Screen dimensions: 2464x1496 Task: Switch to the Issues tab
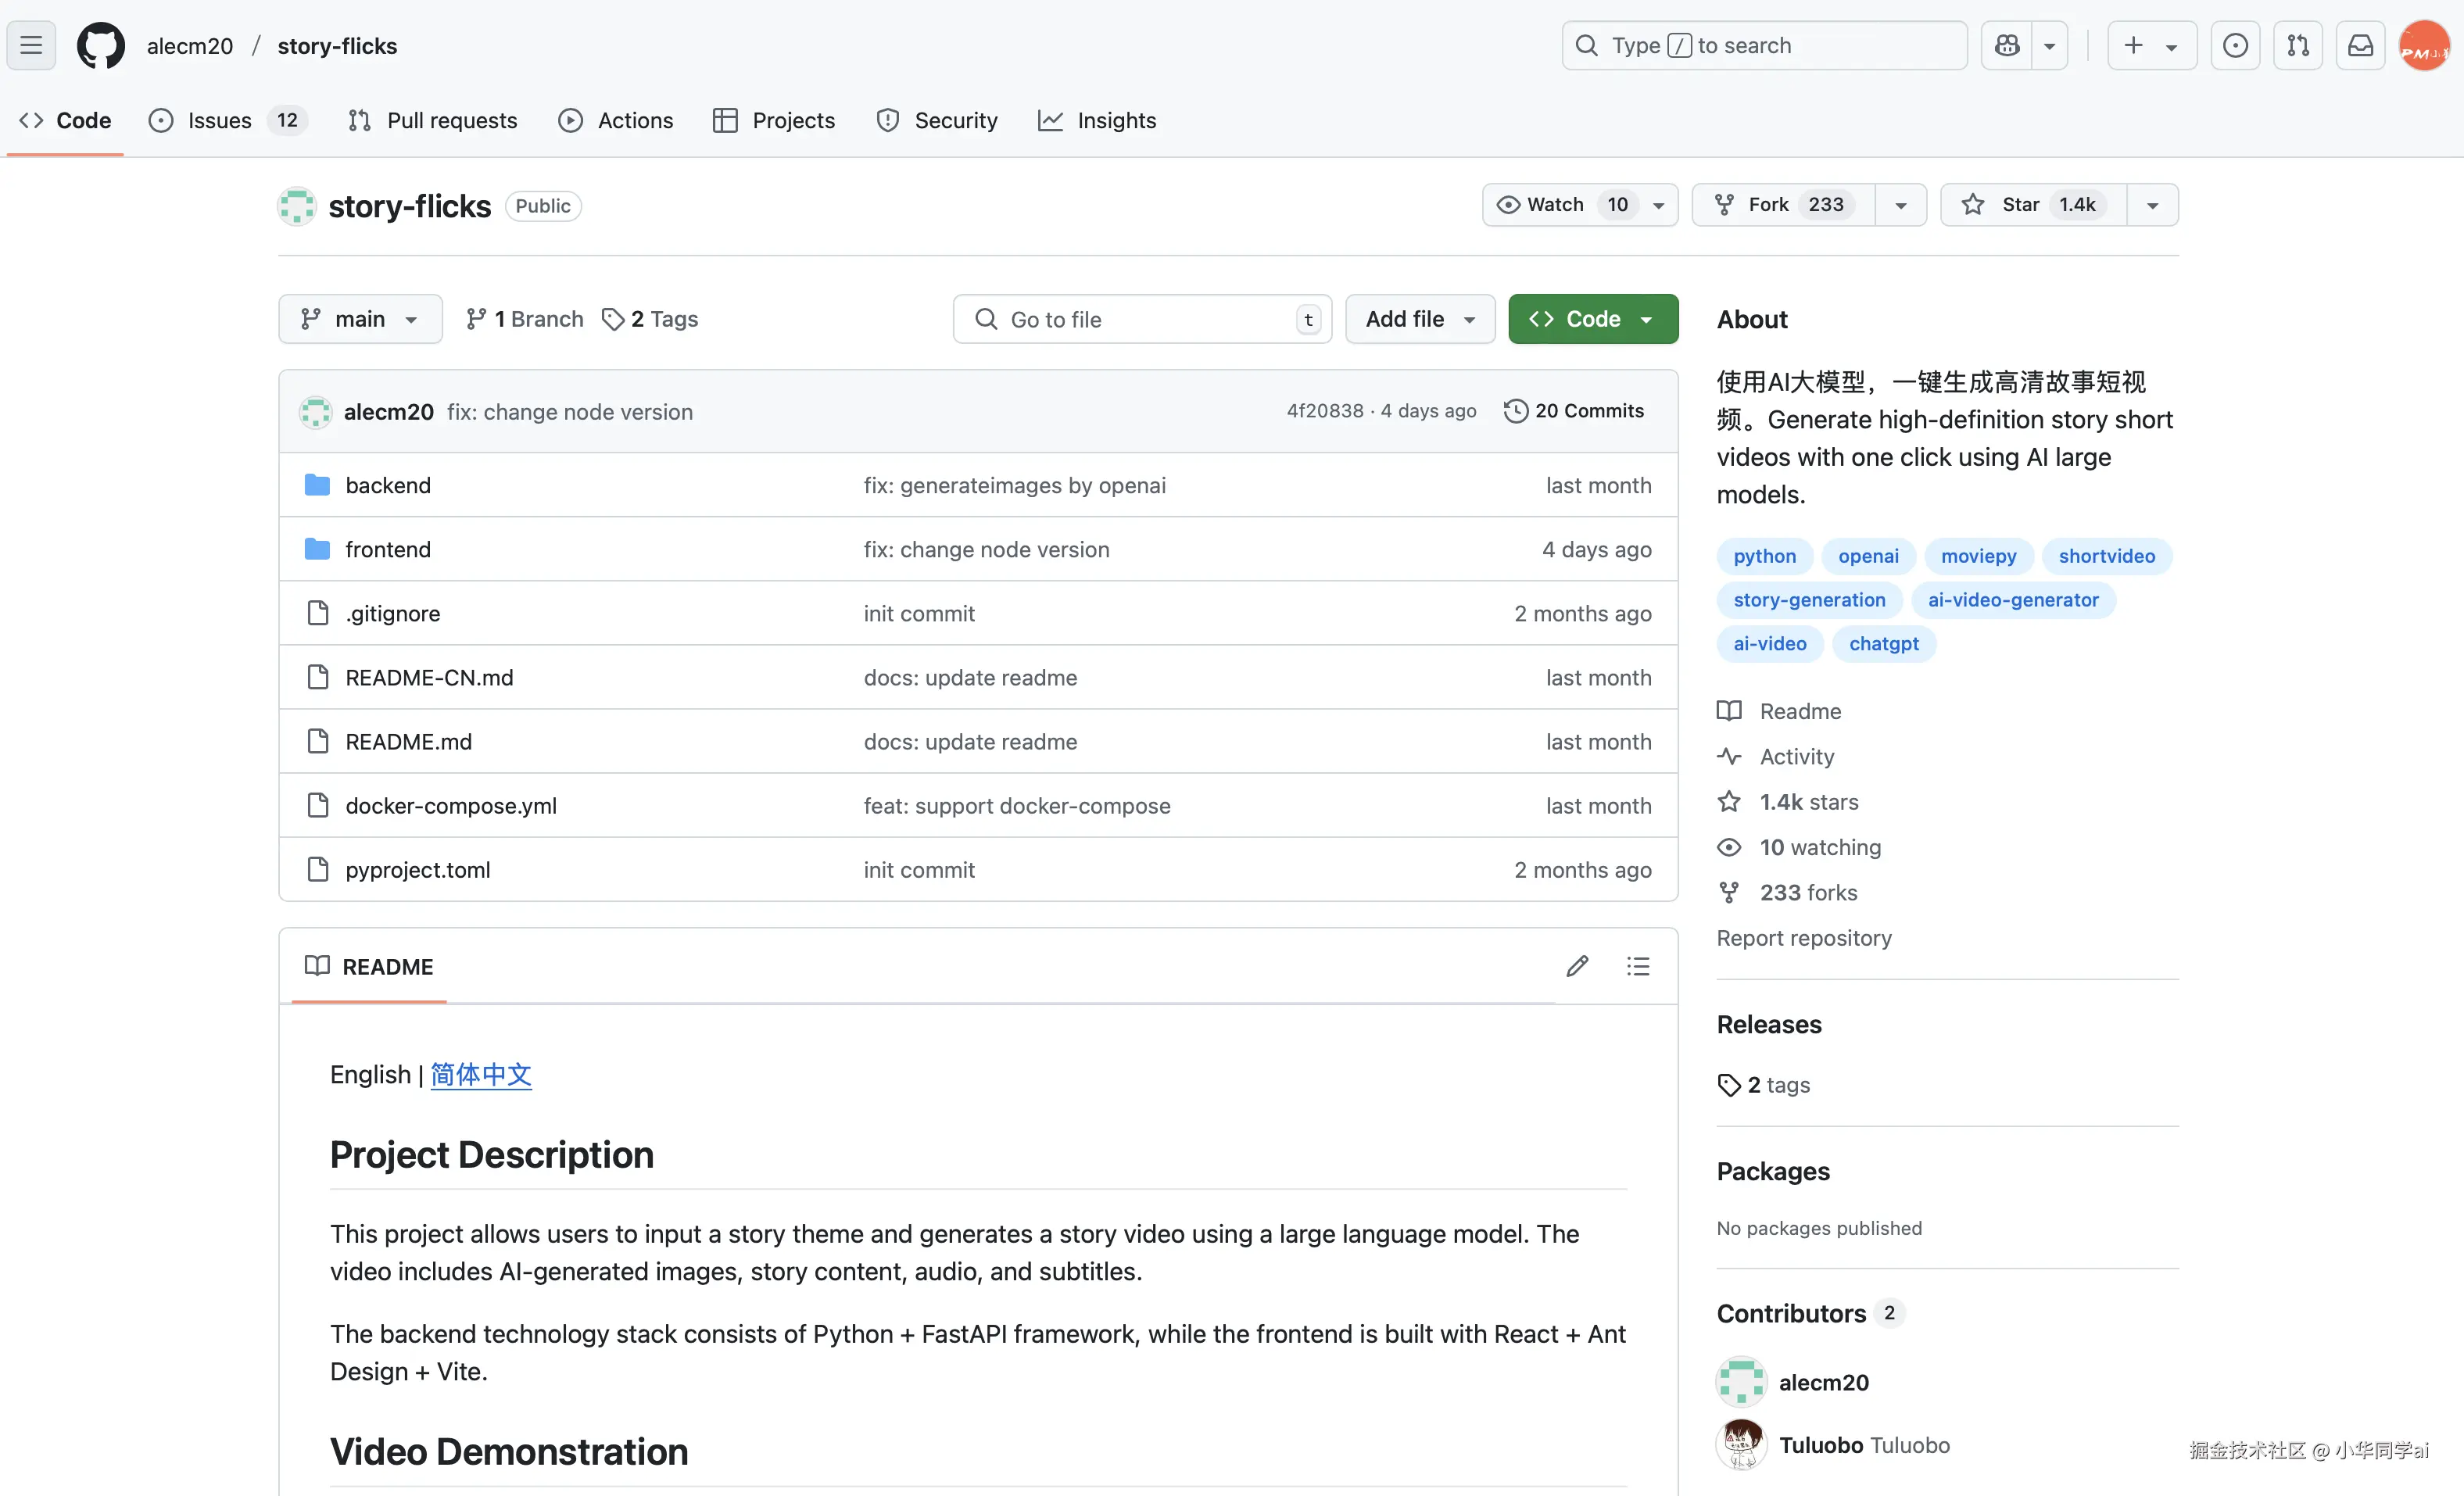point(219,120)
